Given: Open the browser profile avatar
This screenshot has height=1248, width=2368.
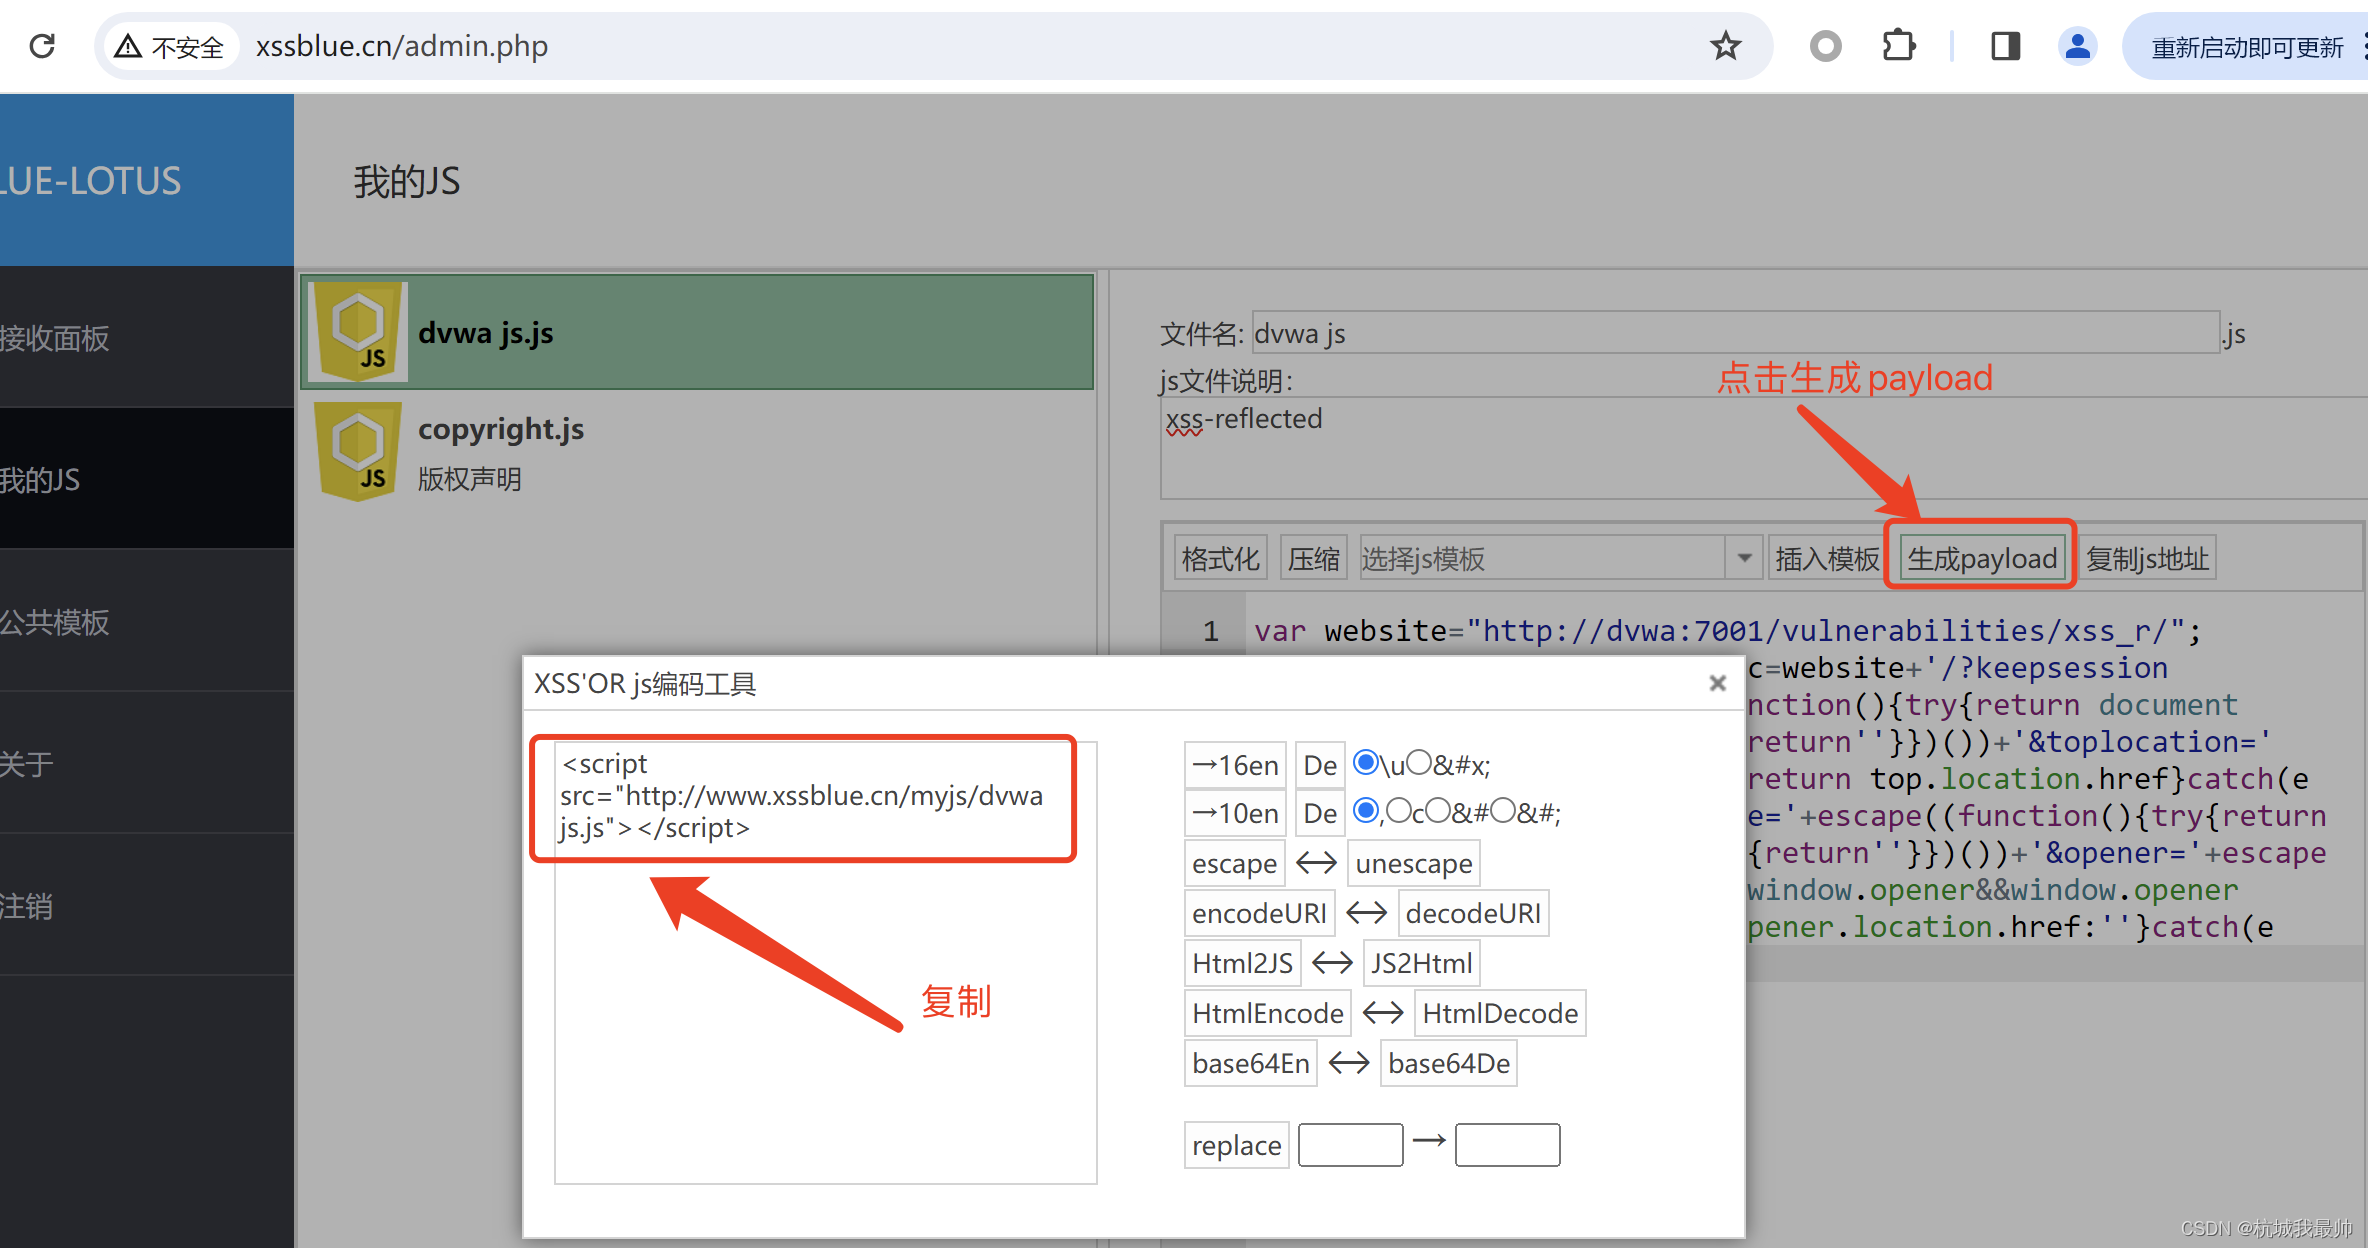Looking at the screenshot, I should coord(2078,46).
